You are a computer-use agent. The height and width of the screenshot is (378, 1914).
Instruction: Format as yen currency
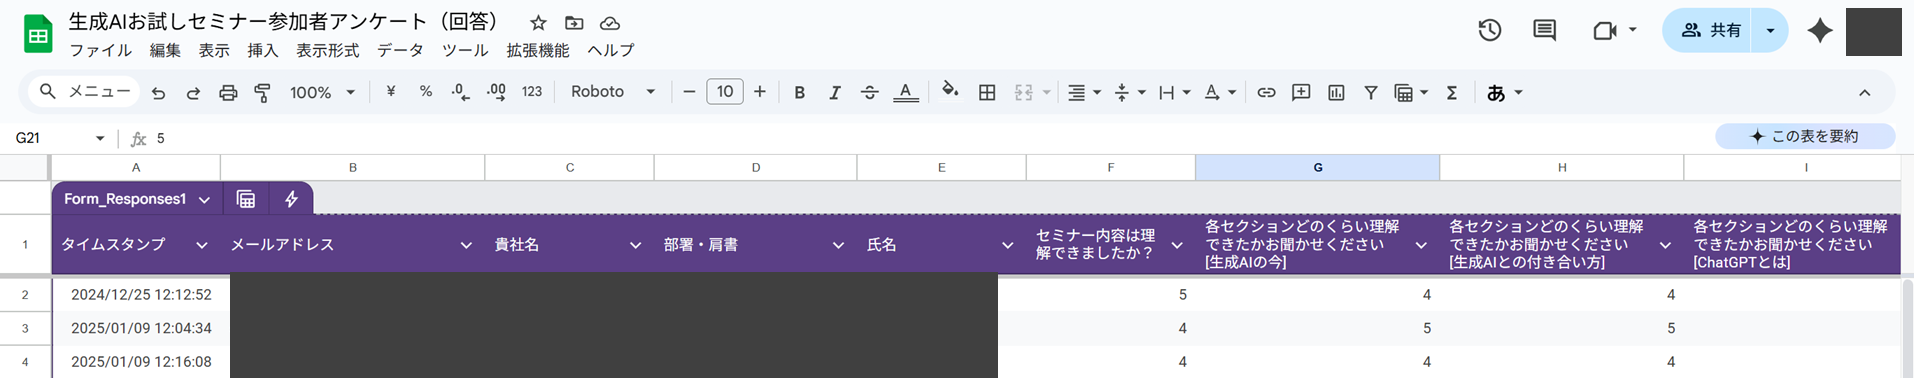coord(390,91)
